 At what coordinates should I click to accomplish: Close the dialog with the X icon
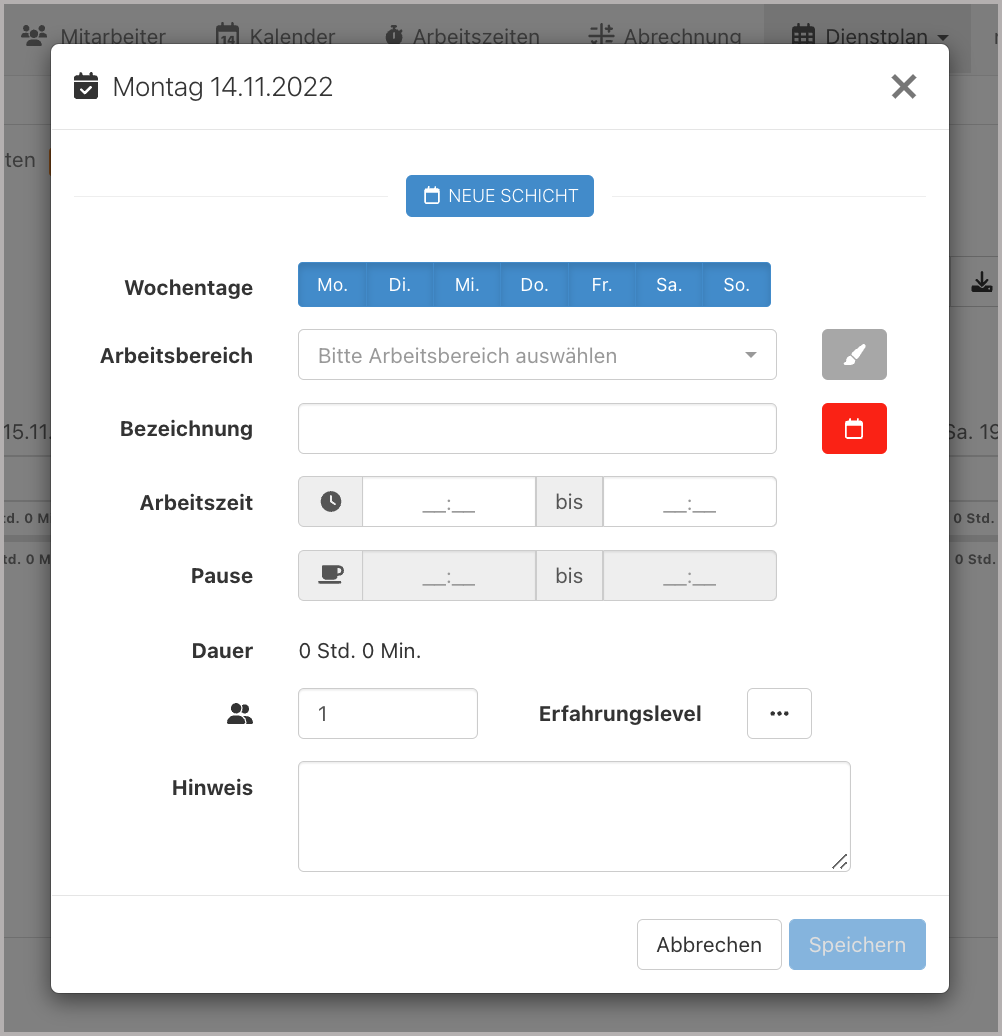point(903,87)
